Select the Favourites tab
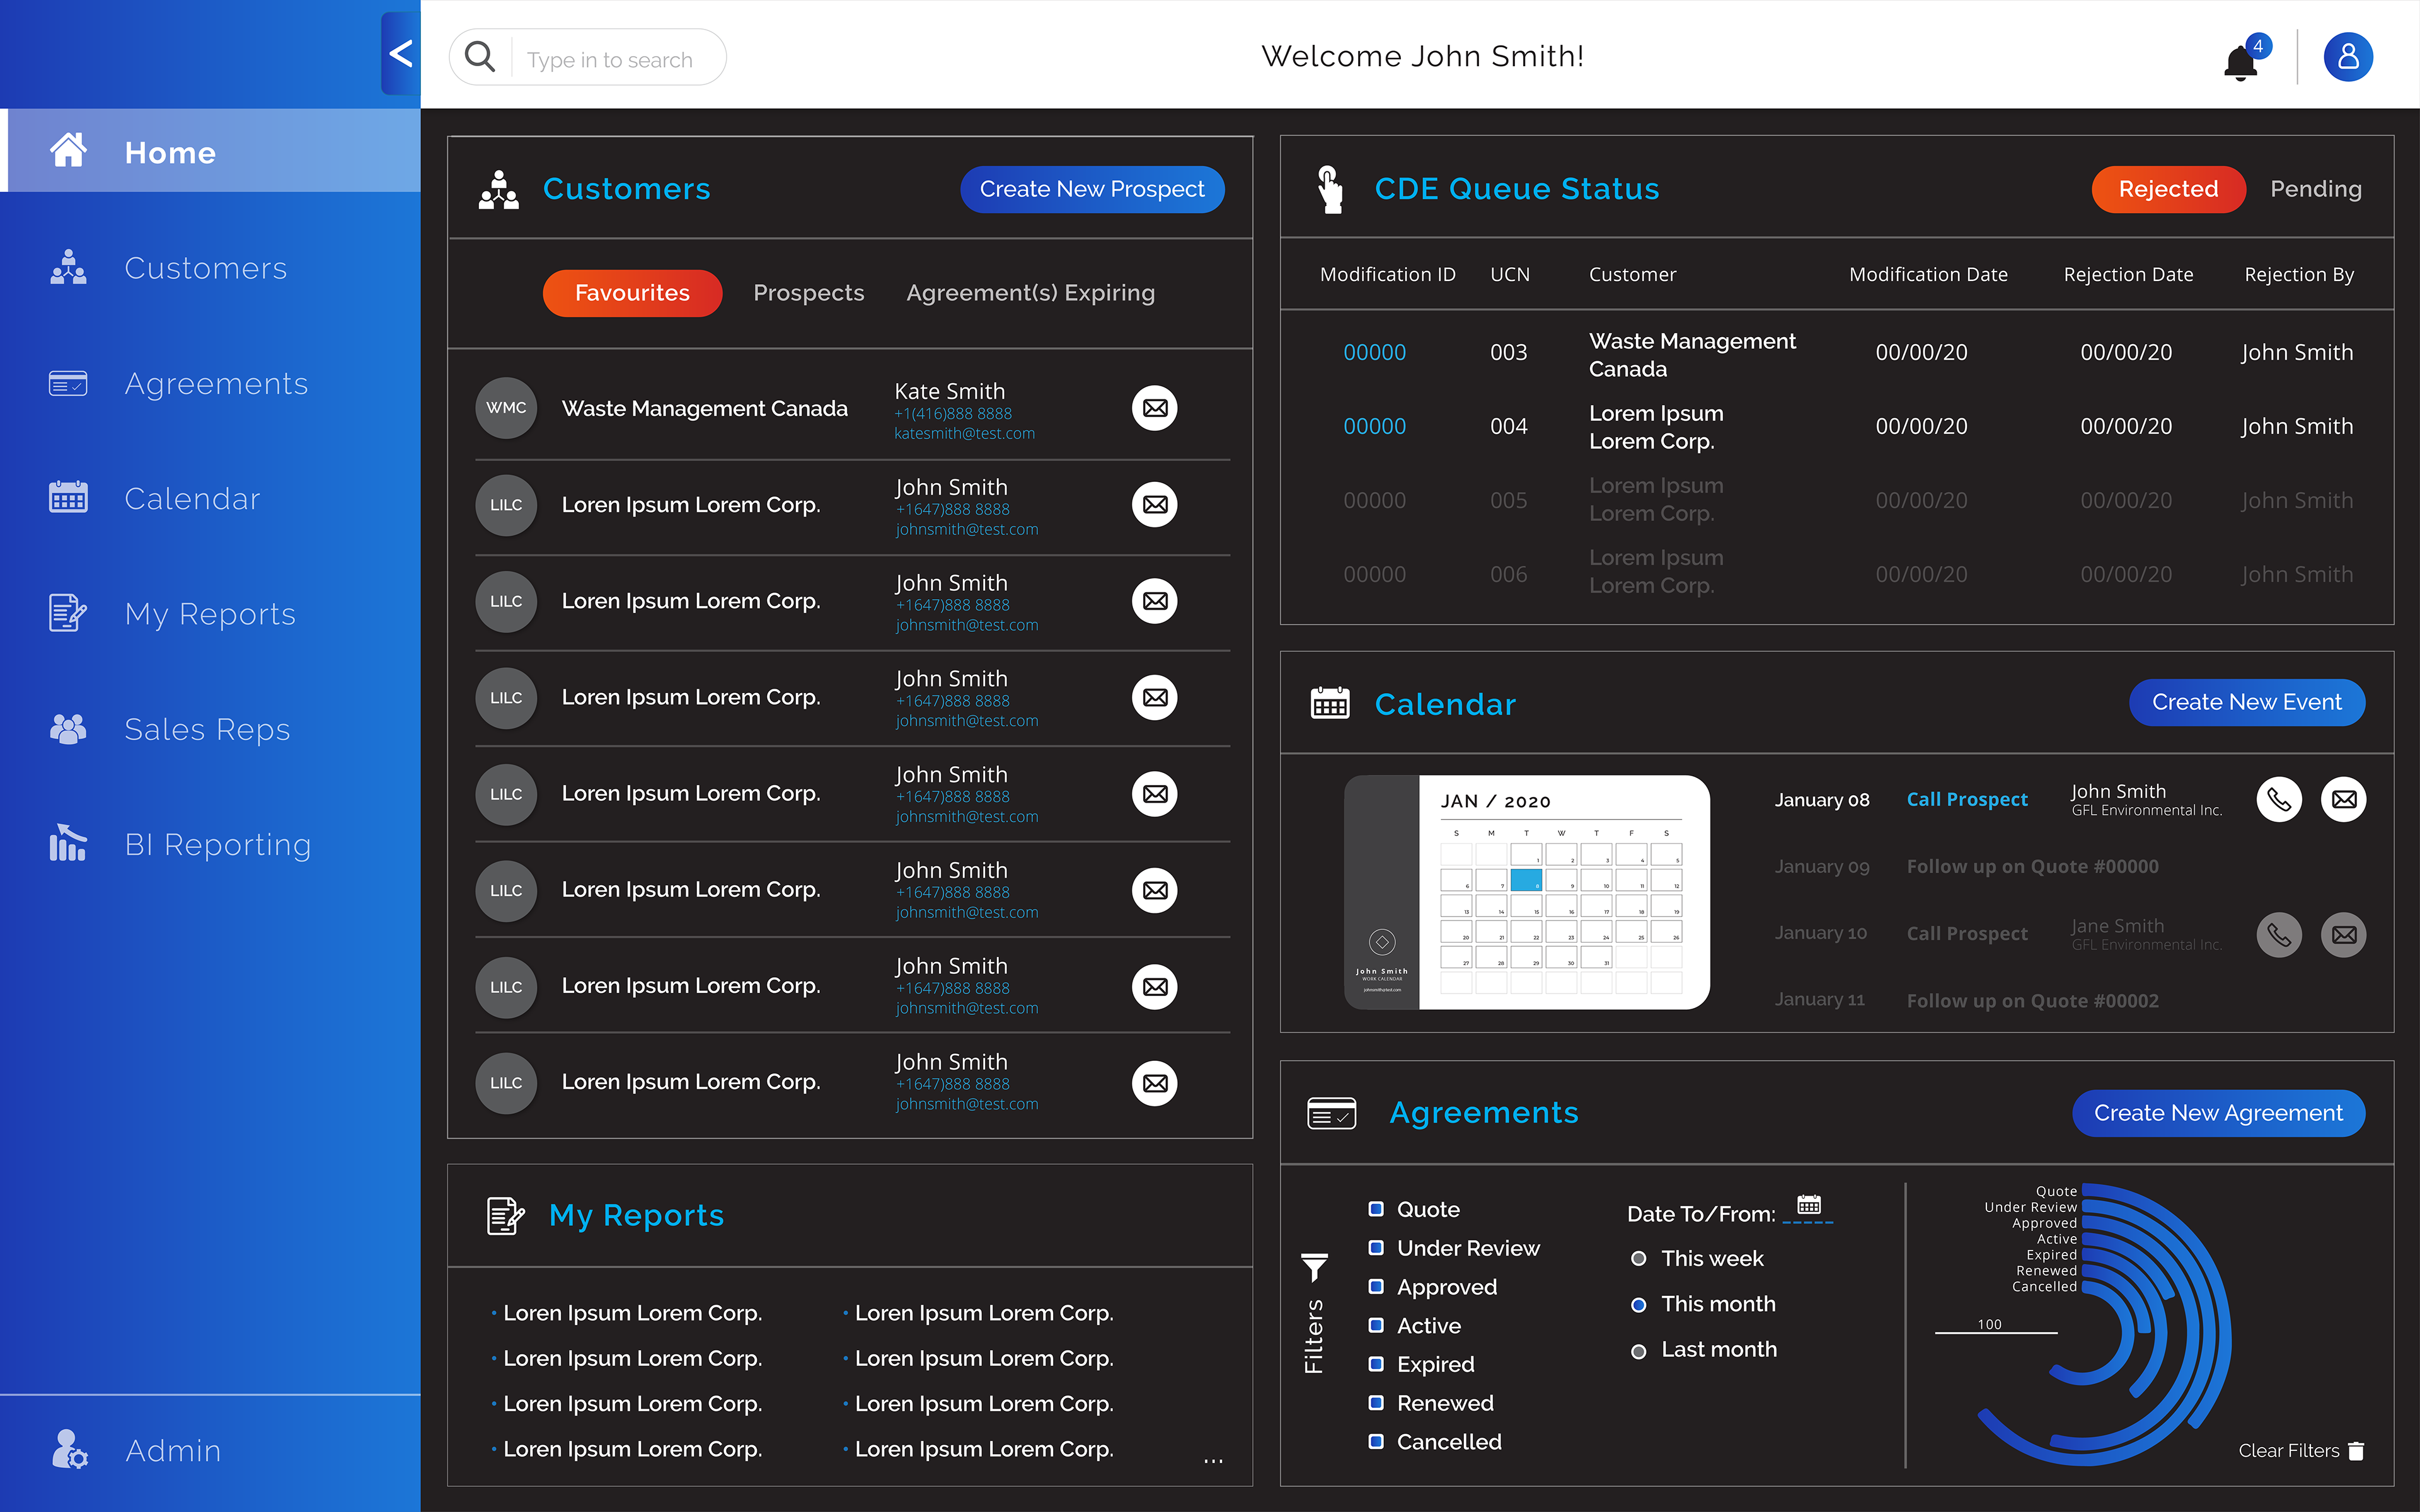 [x=632, y=293]
